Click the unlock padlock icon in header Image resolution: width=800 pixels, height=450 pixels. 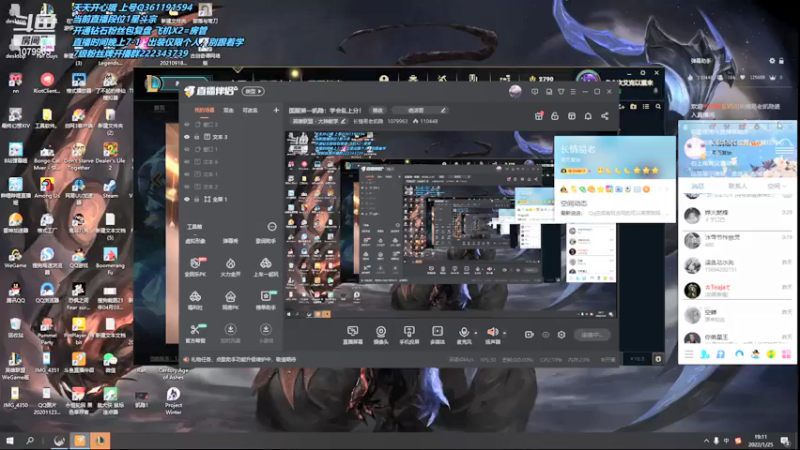click(555, 116)
